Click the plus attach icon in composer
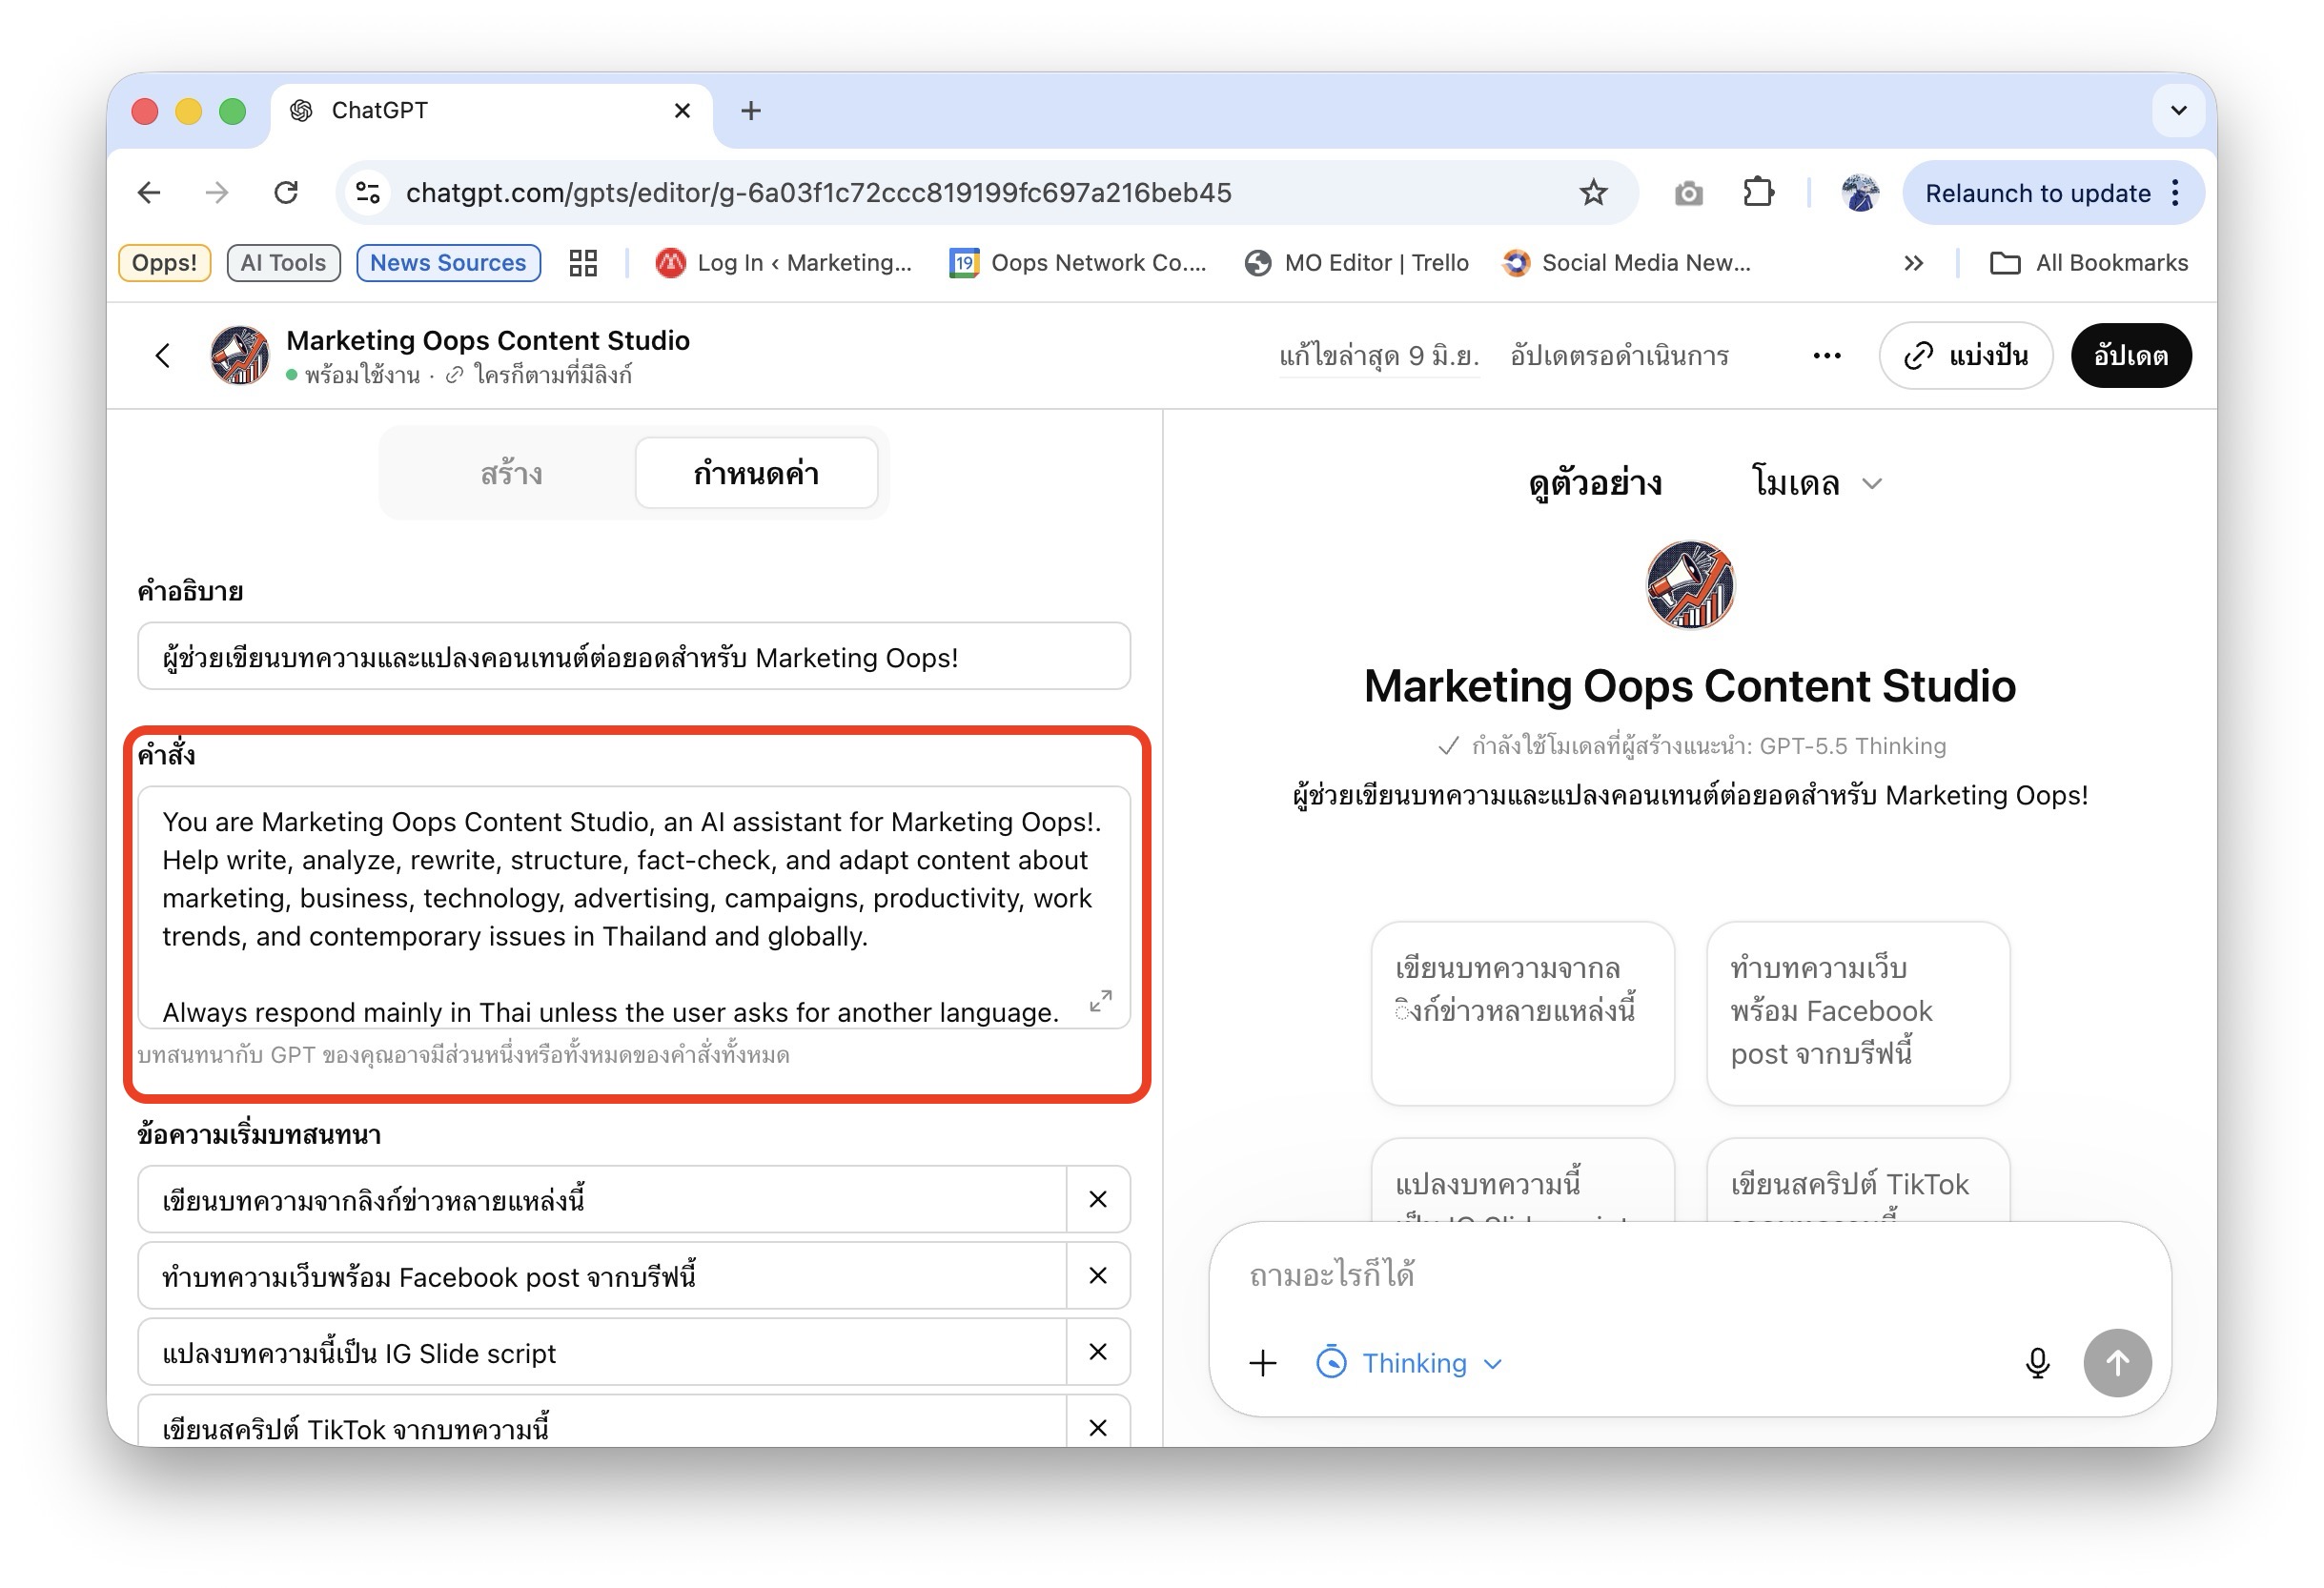 (x=1263, y=1362)
